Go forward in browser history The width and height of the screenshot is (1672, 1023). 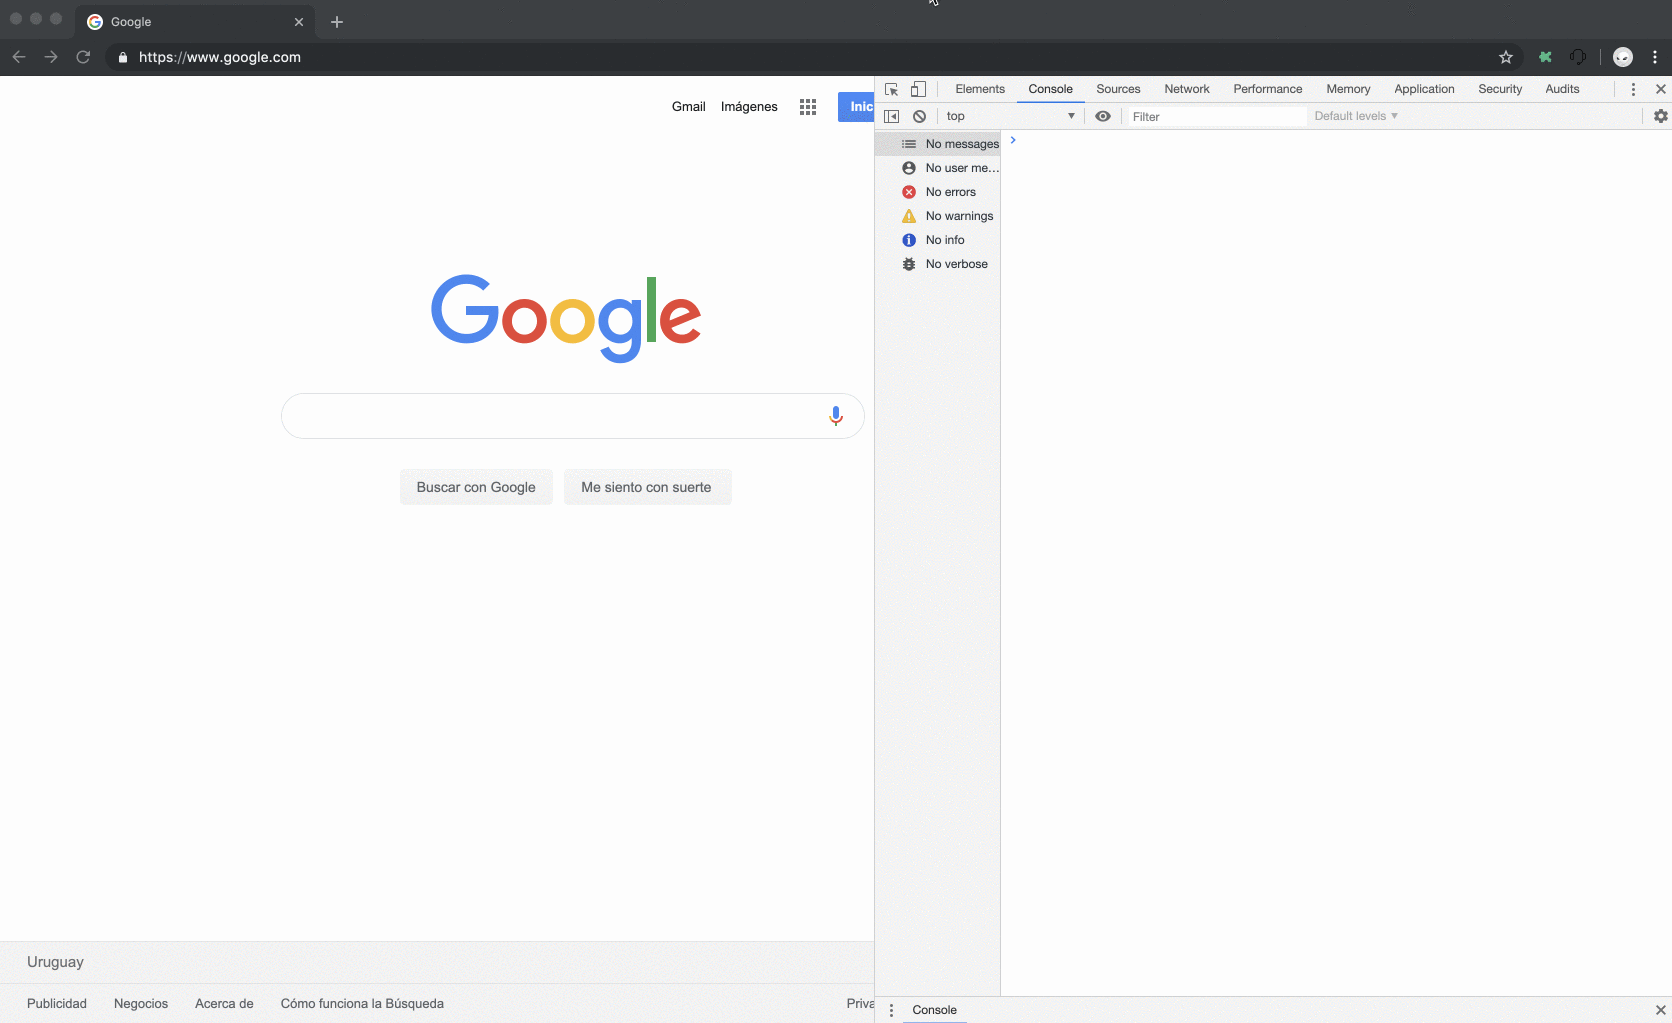(51, 57)
